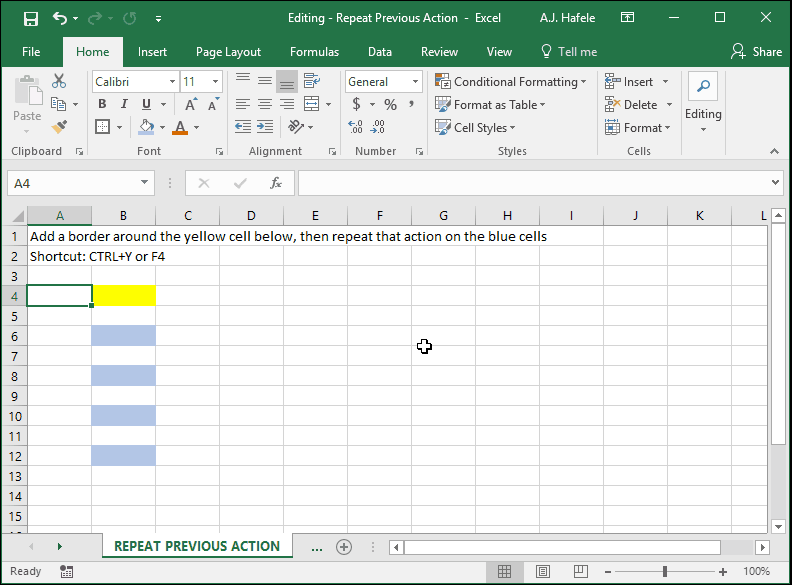Toggle Bold formatting
The width and height of the screenshot is (792, 585).
tap(103, 104)
